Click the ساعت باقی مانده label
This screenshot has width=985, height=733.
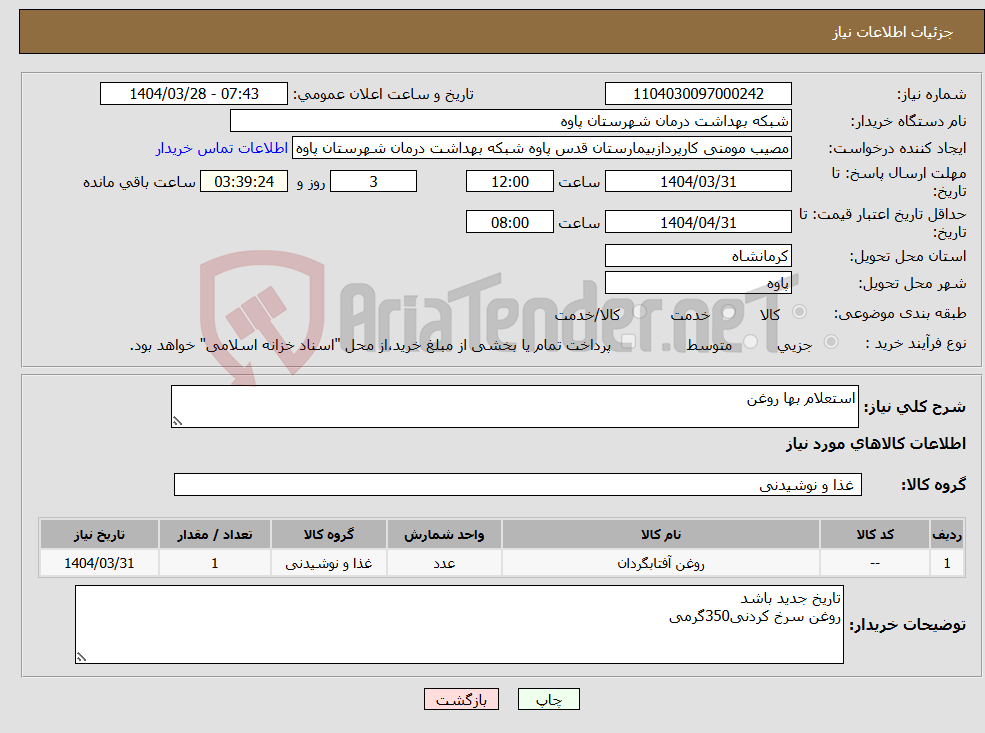click(139, 182)
